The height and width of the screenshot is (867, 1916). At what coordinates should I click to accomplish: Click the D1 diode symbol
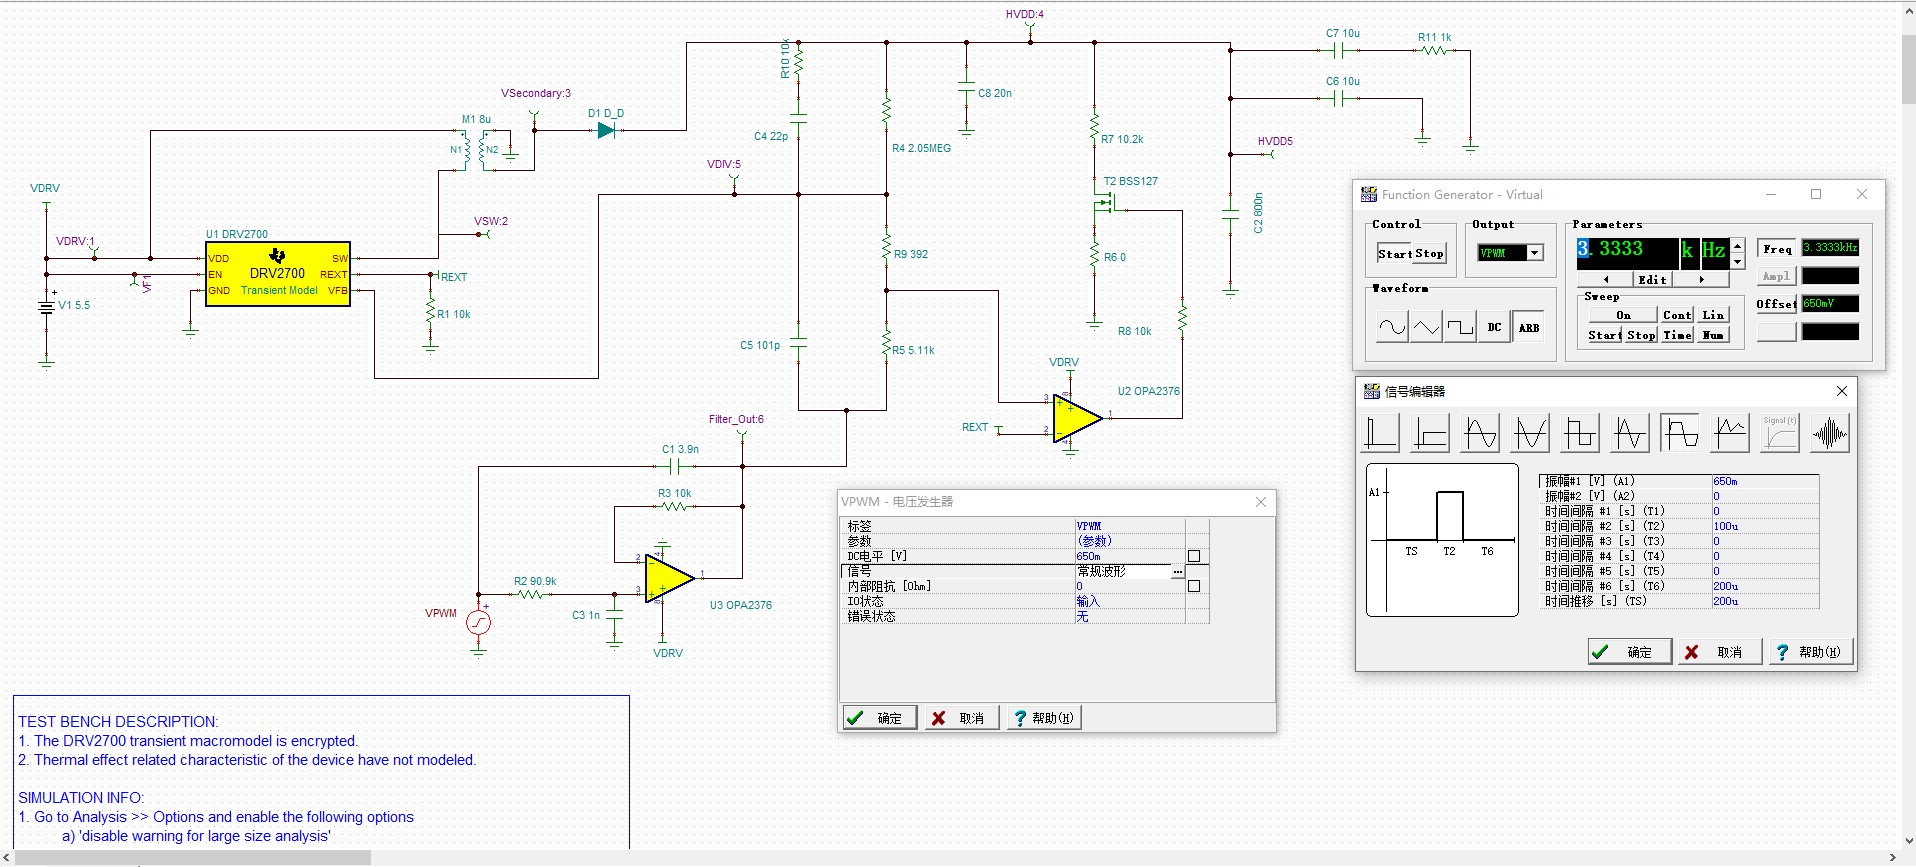[x=606, y=130]
